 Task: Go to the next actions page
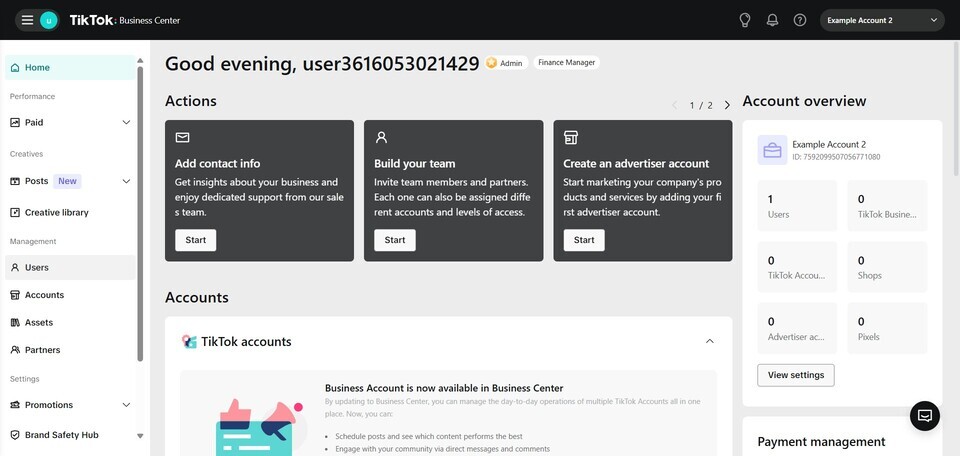pos(727,105)
